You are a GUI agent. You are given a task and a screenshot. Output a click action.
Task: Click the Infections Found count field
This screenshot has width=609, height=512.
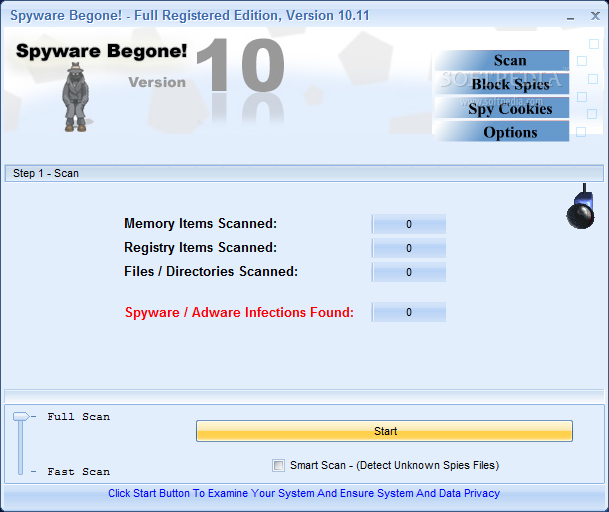(409, 312)
